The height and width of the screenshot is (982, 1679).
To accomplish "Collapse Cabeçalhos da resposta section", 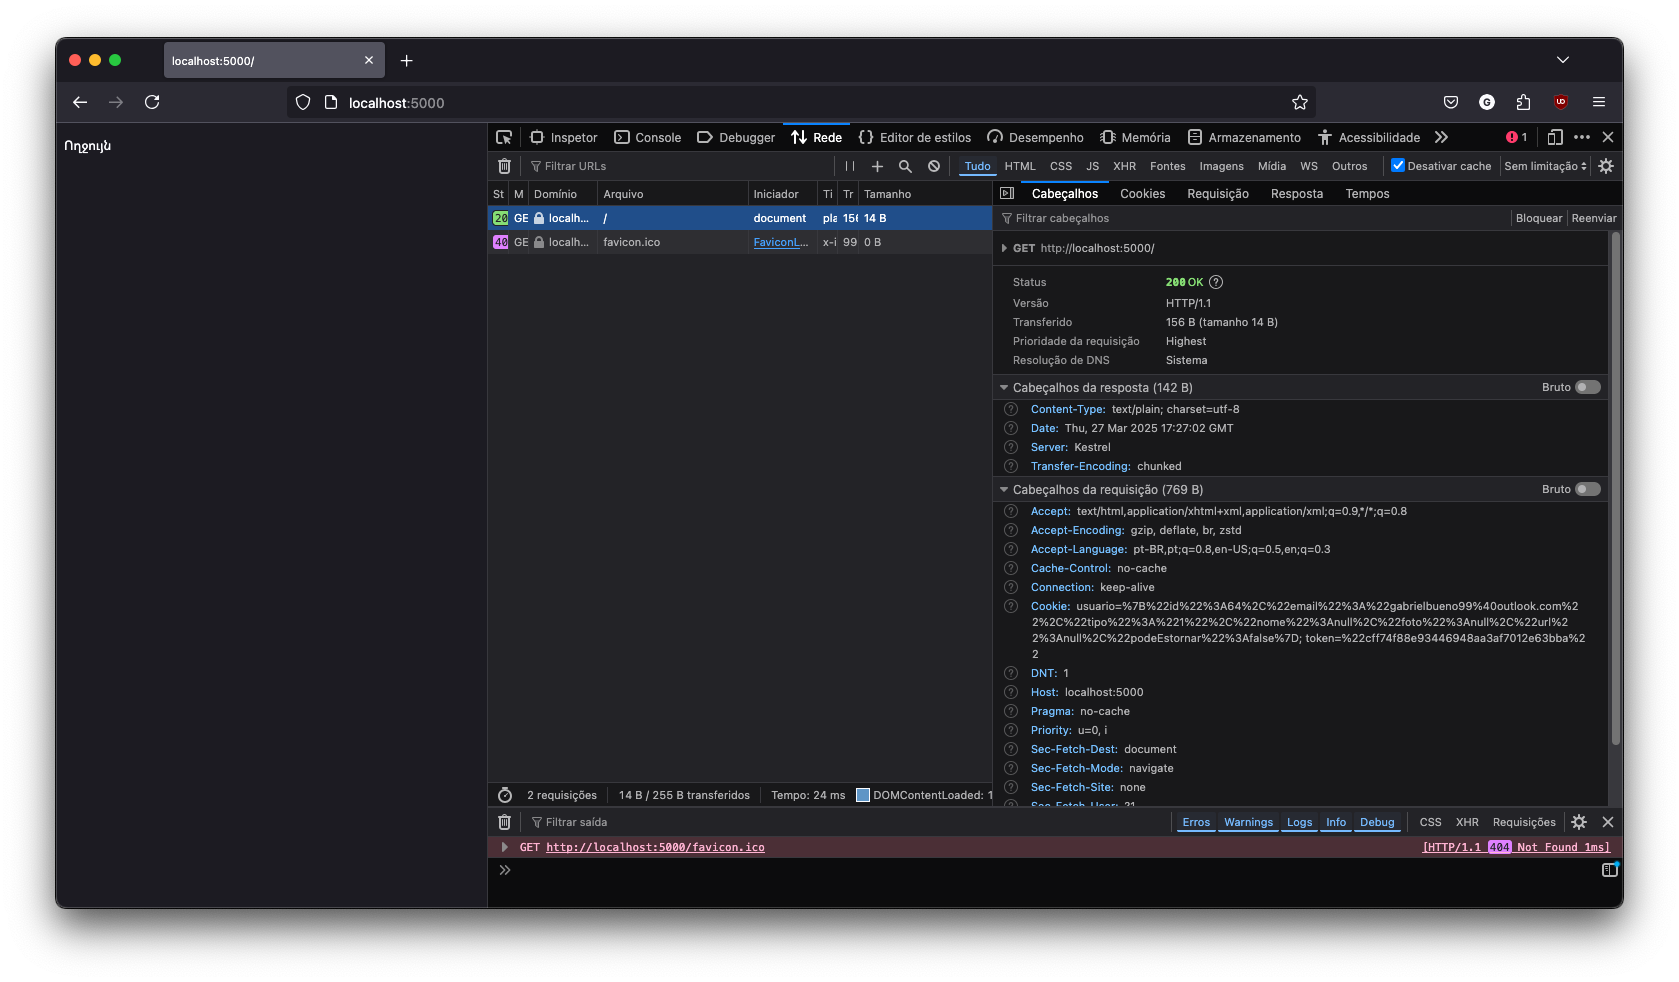I will [x=1004, y=388].
